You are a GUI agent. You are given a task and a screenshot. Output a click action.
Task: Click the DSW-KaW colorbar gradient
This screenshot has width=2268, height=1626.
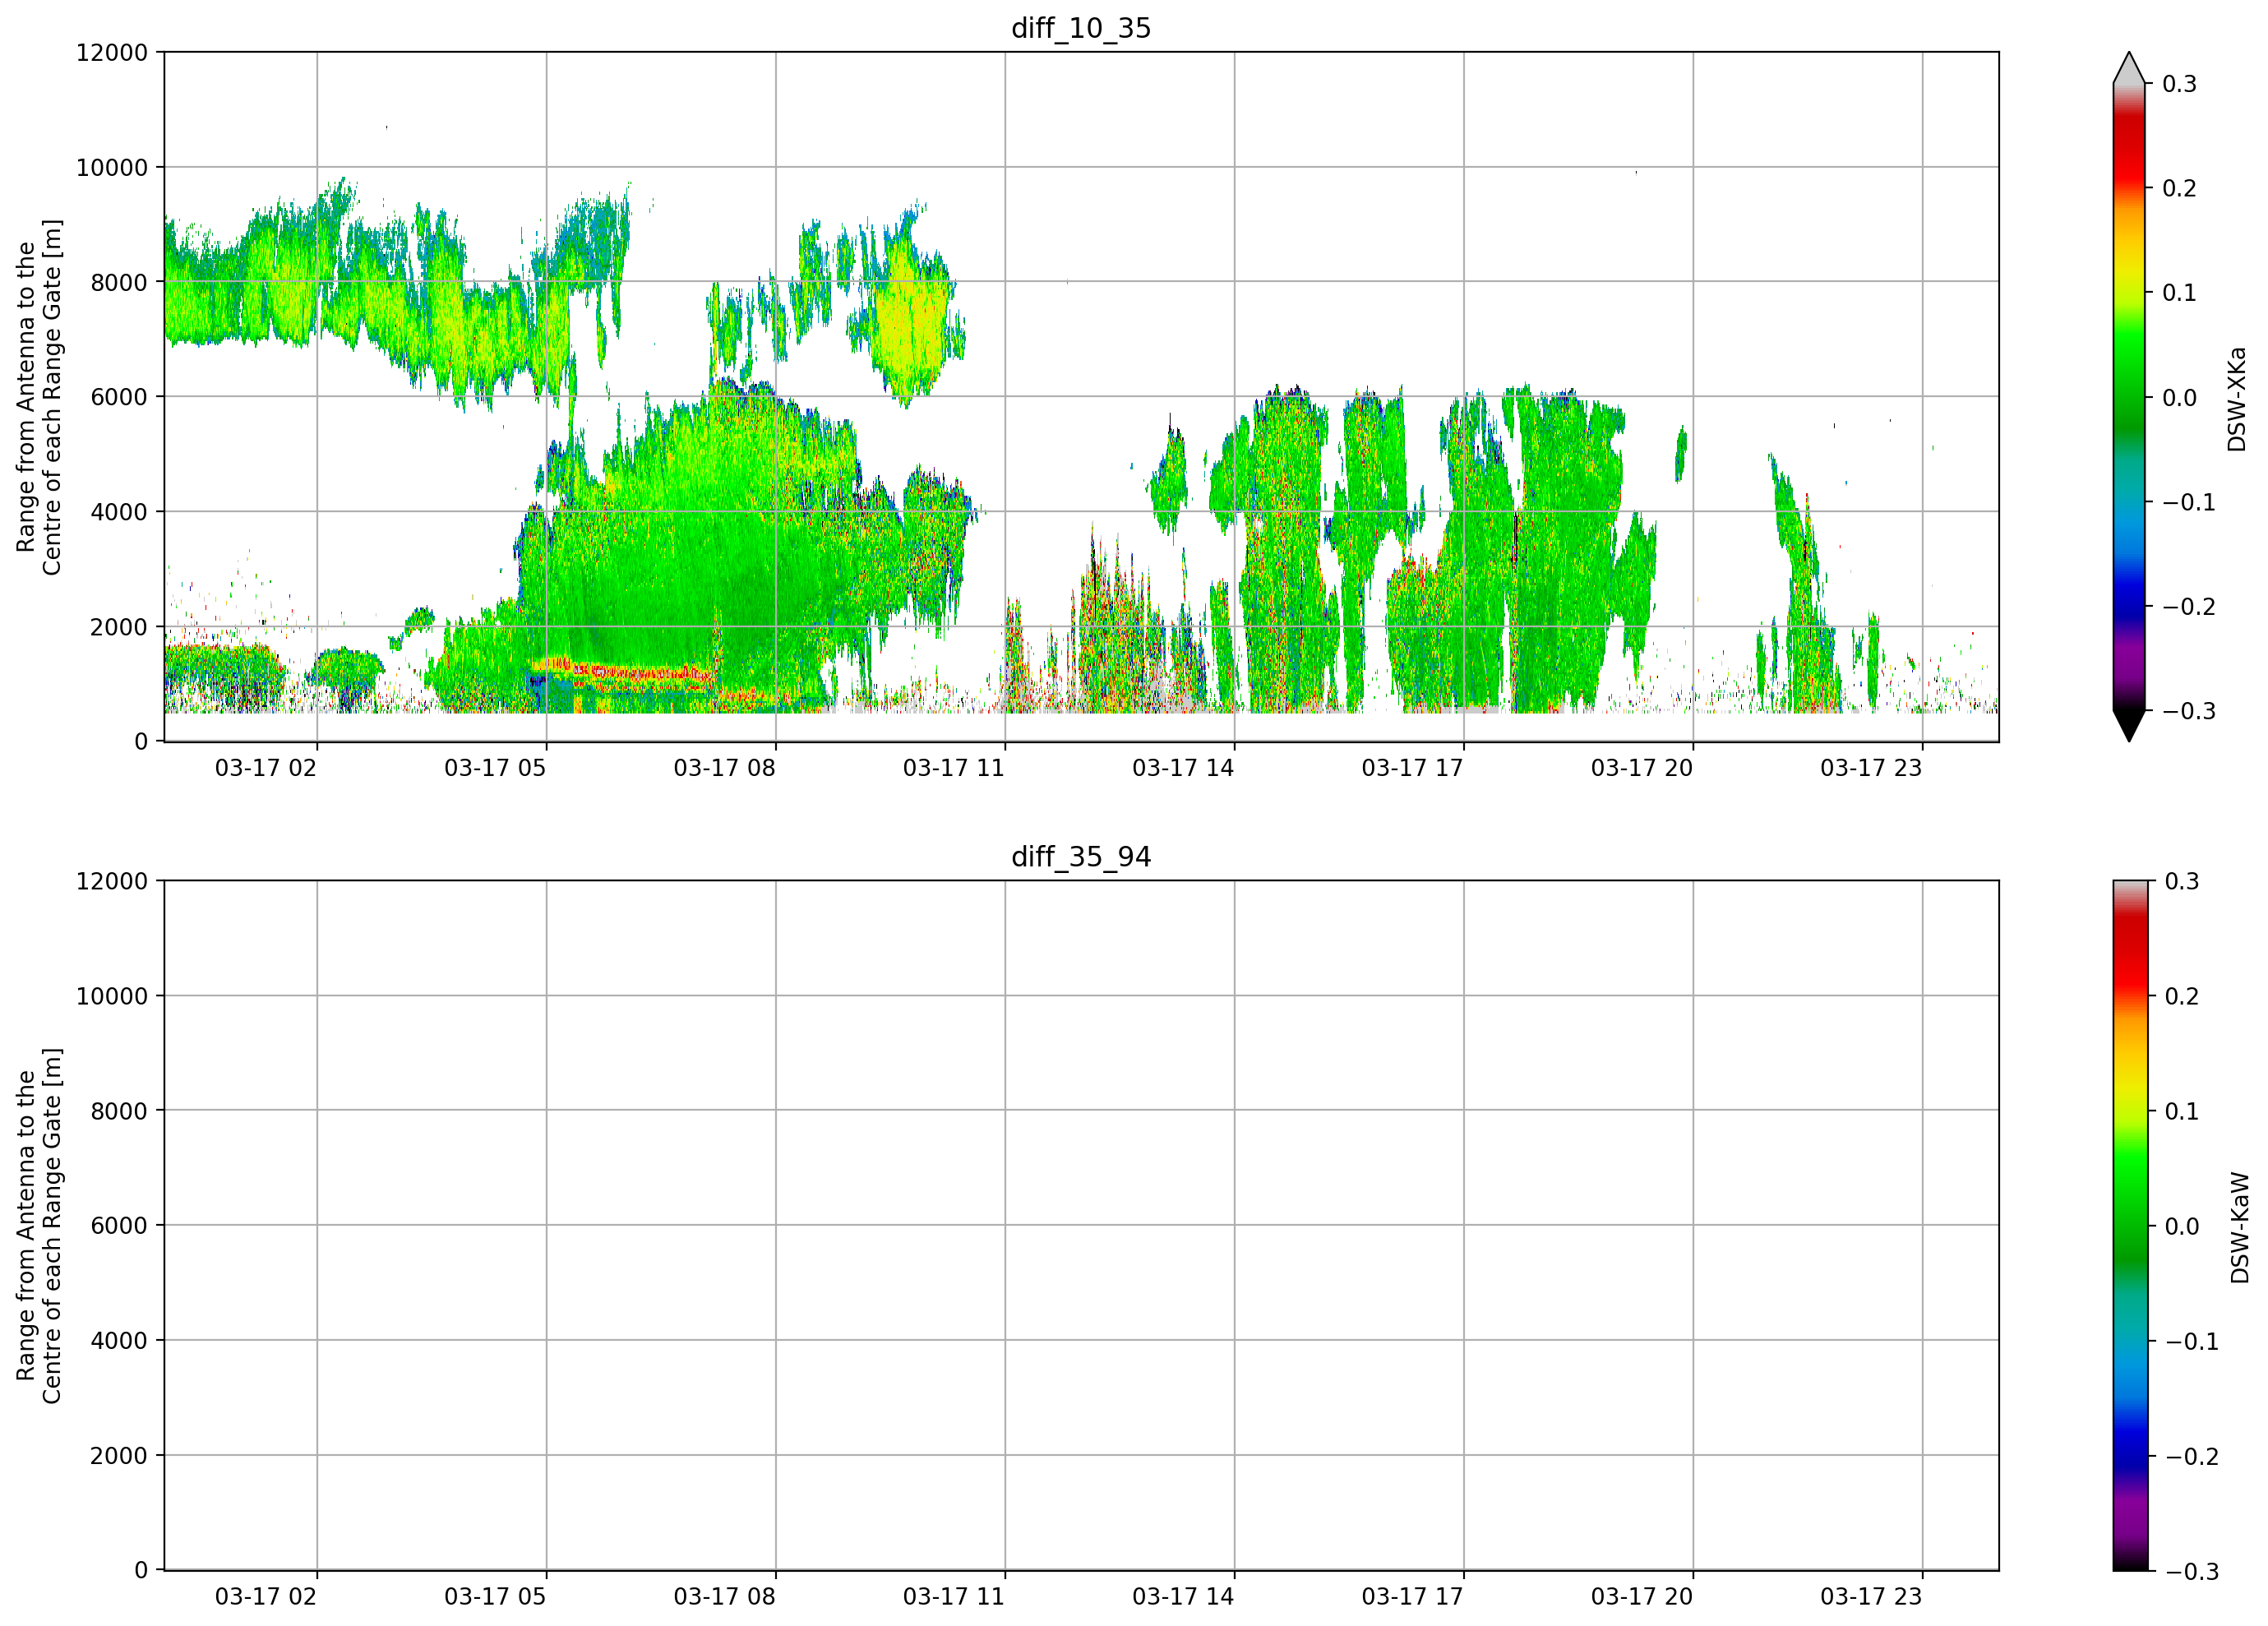[2129, 1226]
